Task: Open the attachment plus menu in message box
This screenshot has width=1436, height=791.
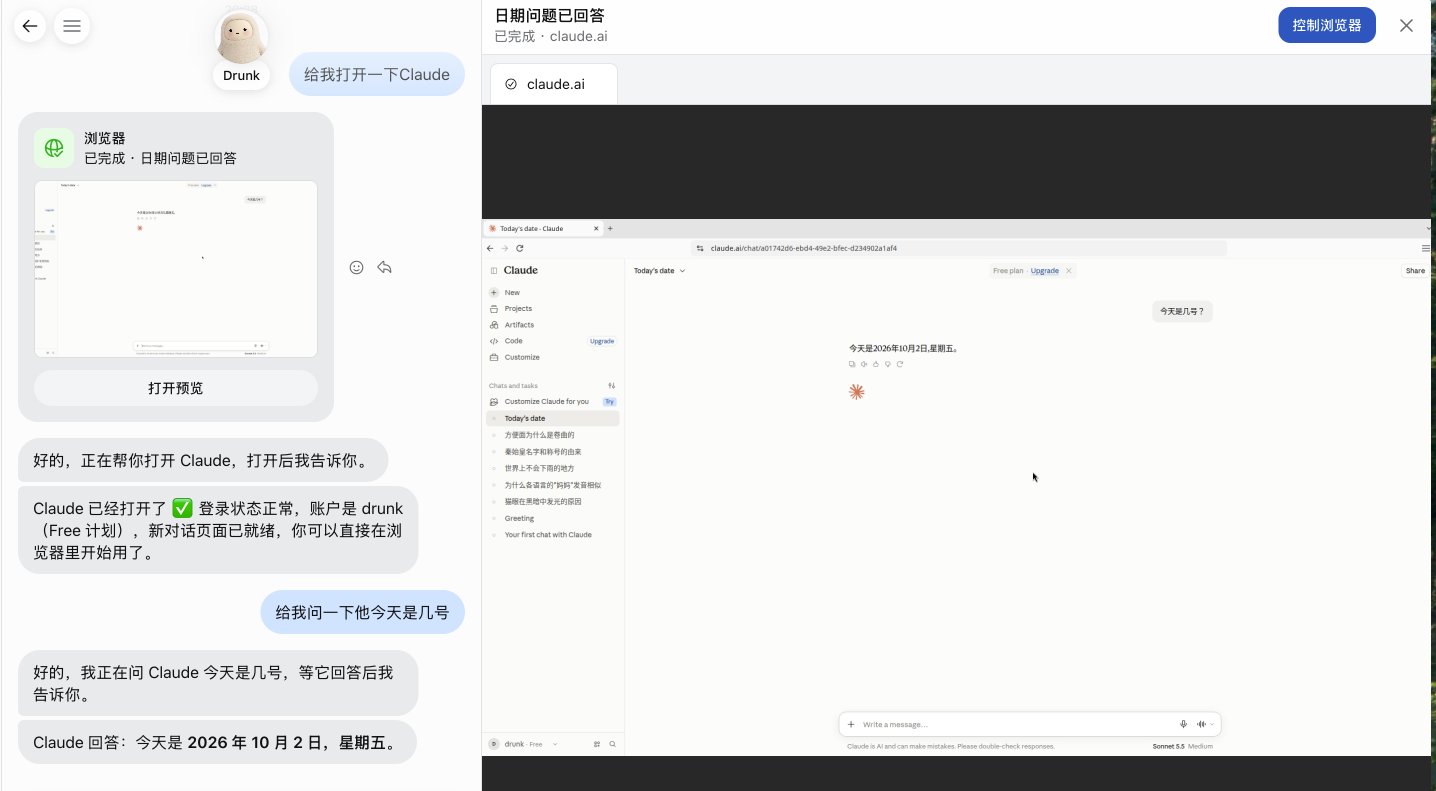Action: [851, 724]
